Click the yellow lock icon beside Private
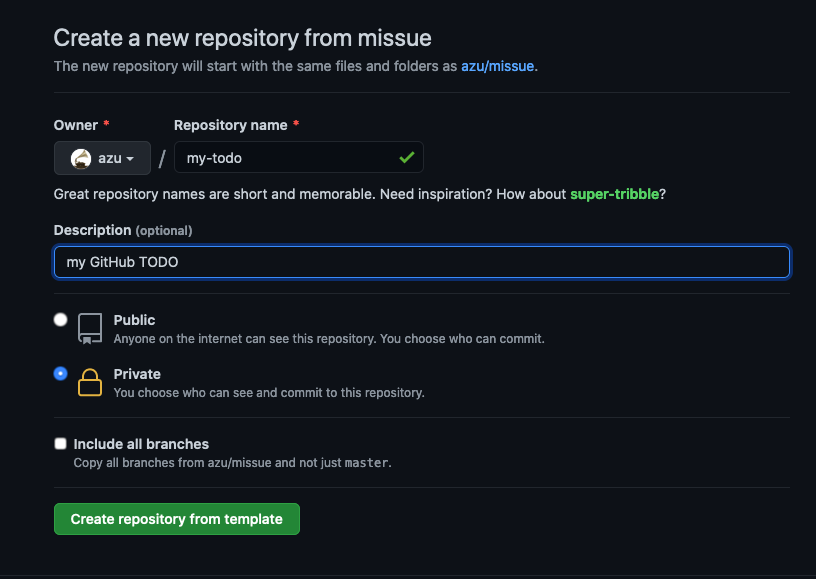This screenshot has height=579, width=816. pos(90,382)
